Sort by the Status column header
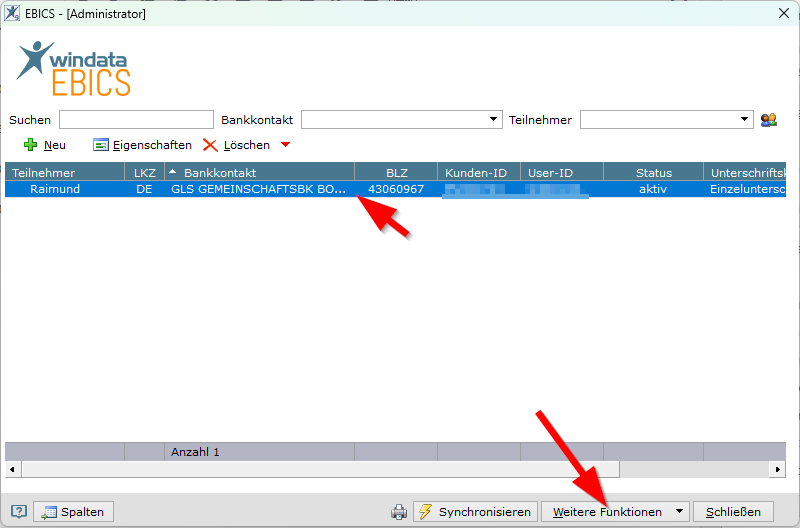This screenshot has height=528, width=800. 654,173
